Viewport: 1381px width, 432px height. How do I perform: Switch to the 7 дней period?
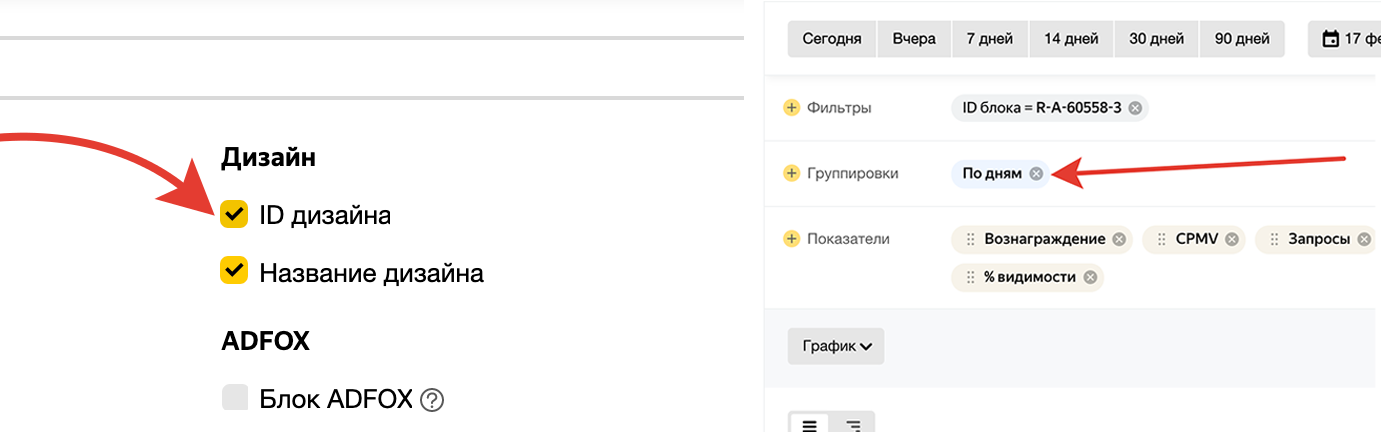point(990,39)
